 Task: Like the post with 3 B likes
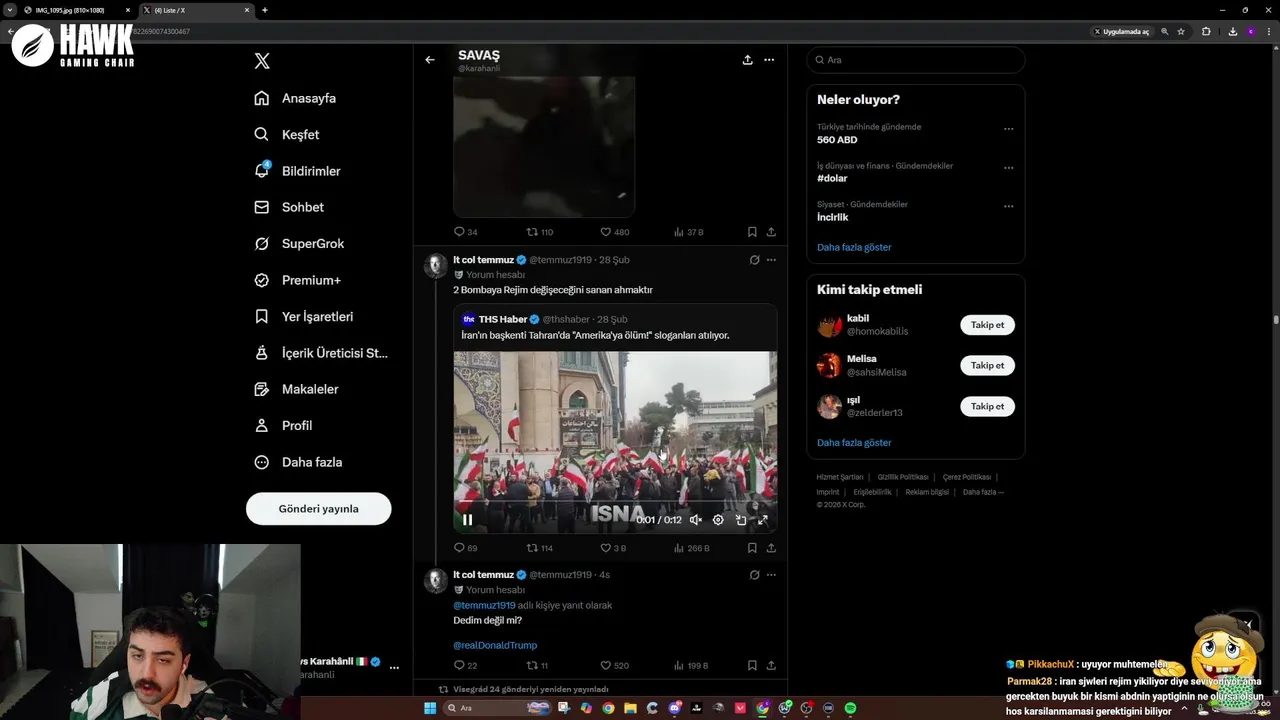point(613,548)
